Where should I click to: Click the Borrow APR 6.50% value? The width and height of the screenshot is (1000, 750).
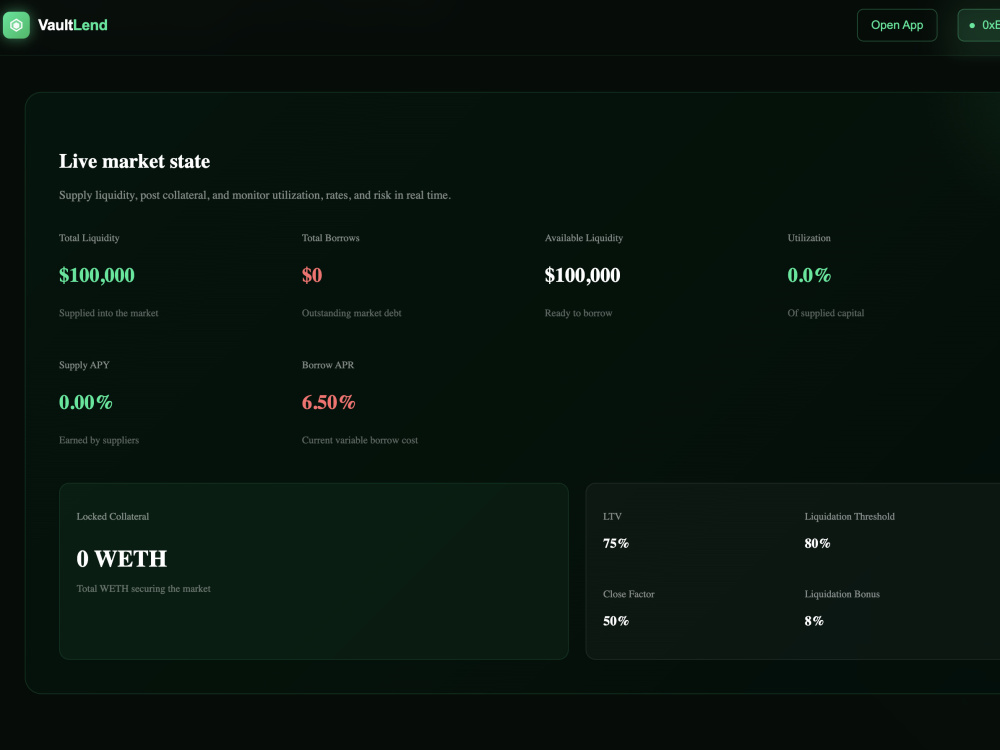point(328,402)
